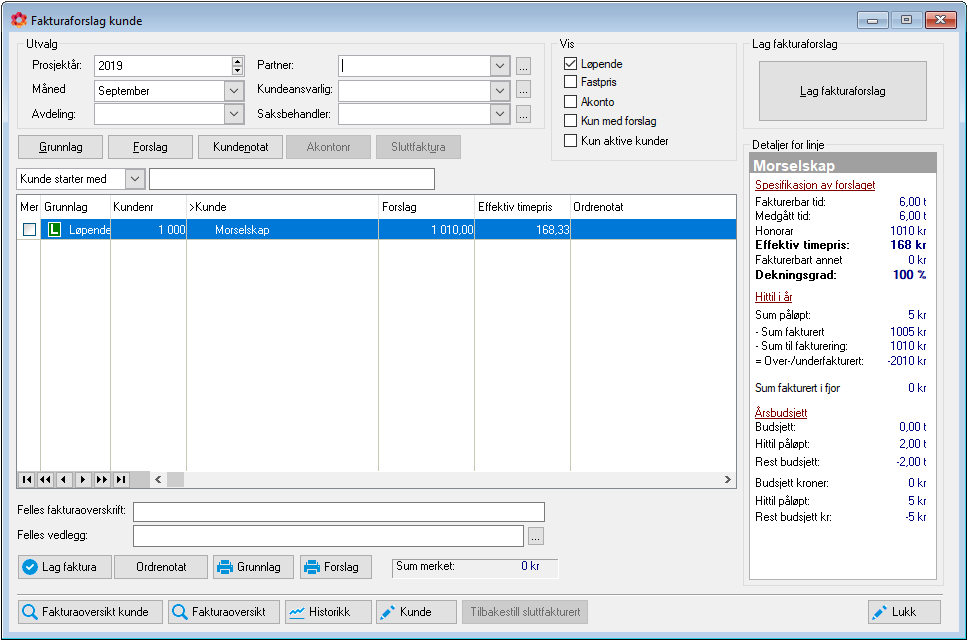This screenshot has height=641, width=967.
Task: Enable the Akonto checkbox
Action: [570, 101]
